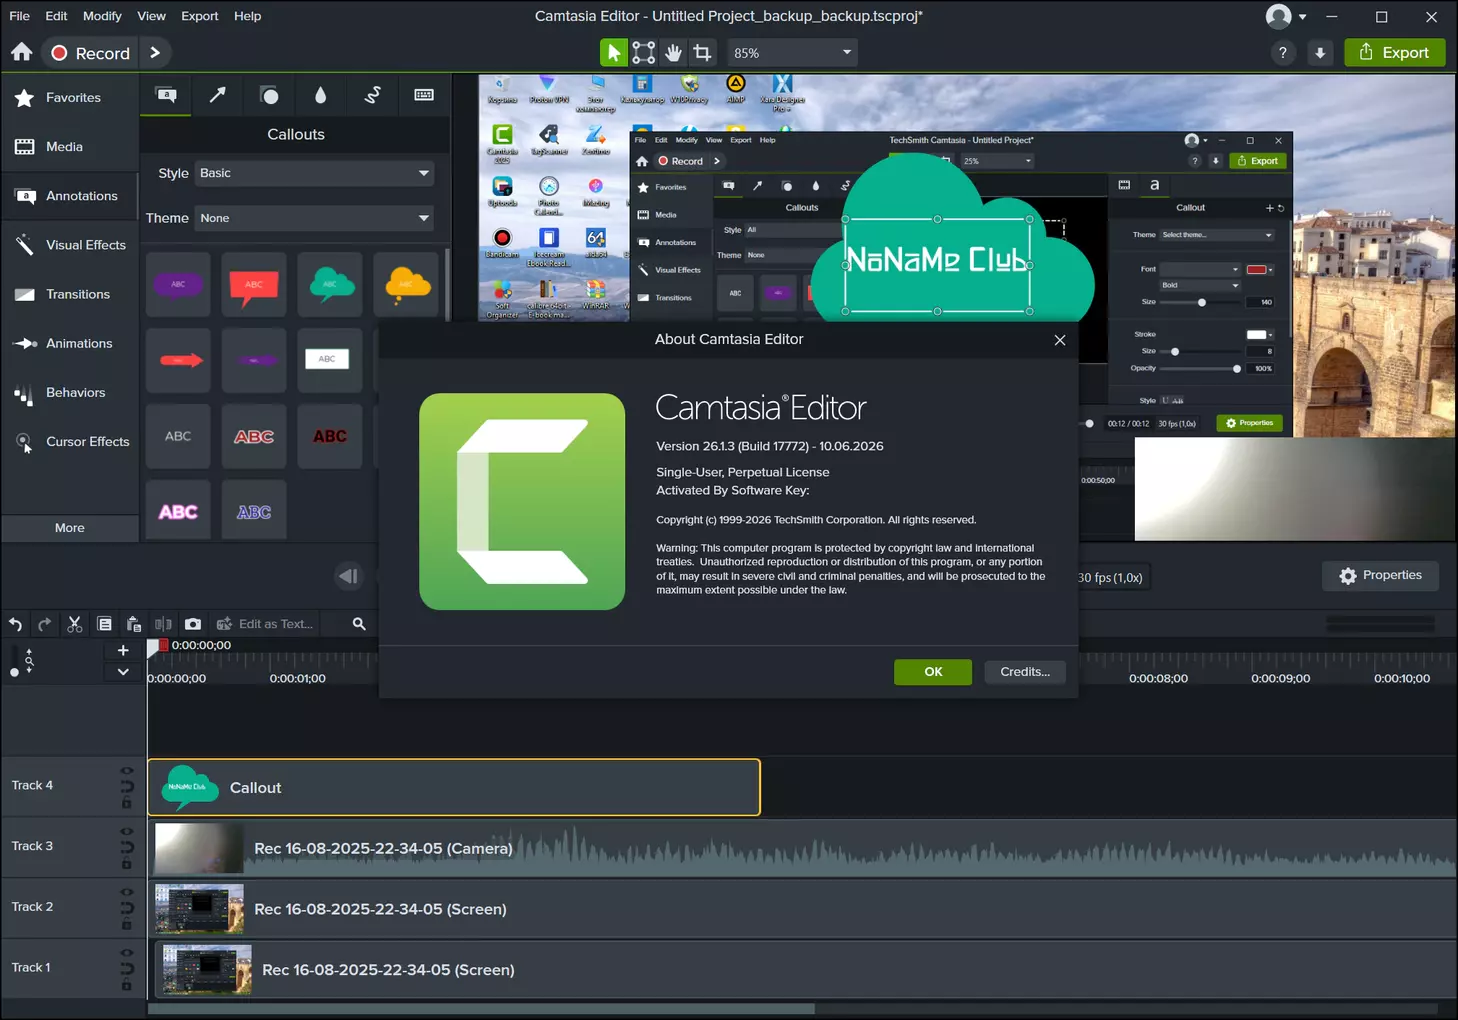Switch to Arrows and Lines annotation tab
This screenshot has width=1458, height=1020.
coord(217,95)
